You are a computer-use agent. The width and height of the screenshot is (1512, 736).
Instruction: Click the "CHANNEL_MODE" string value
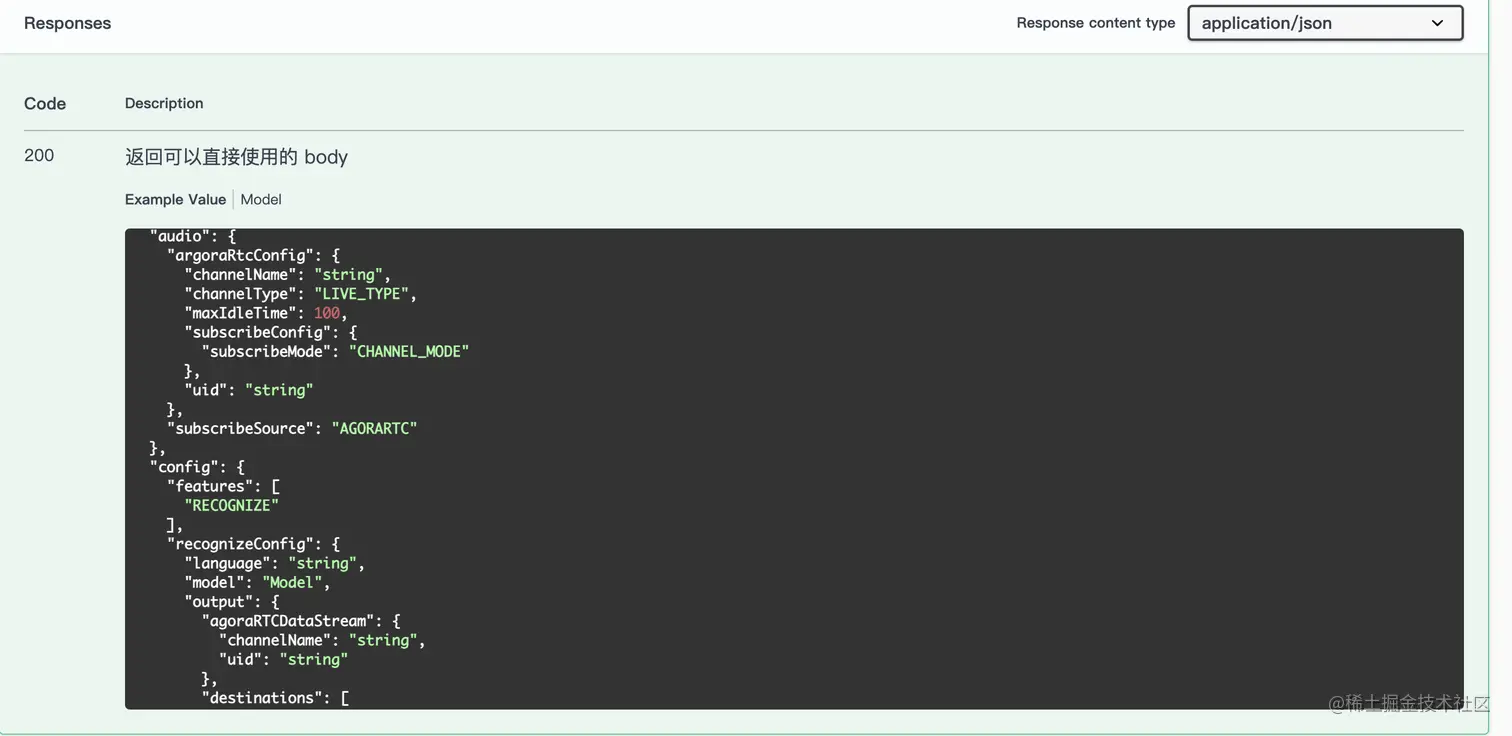tap(409, 352)
